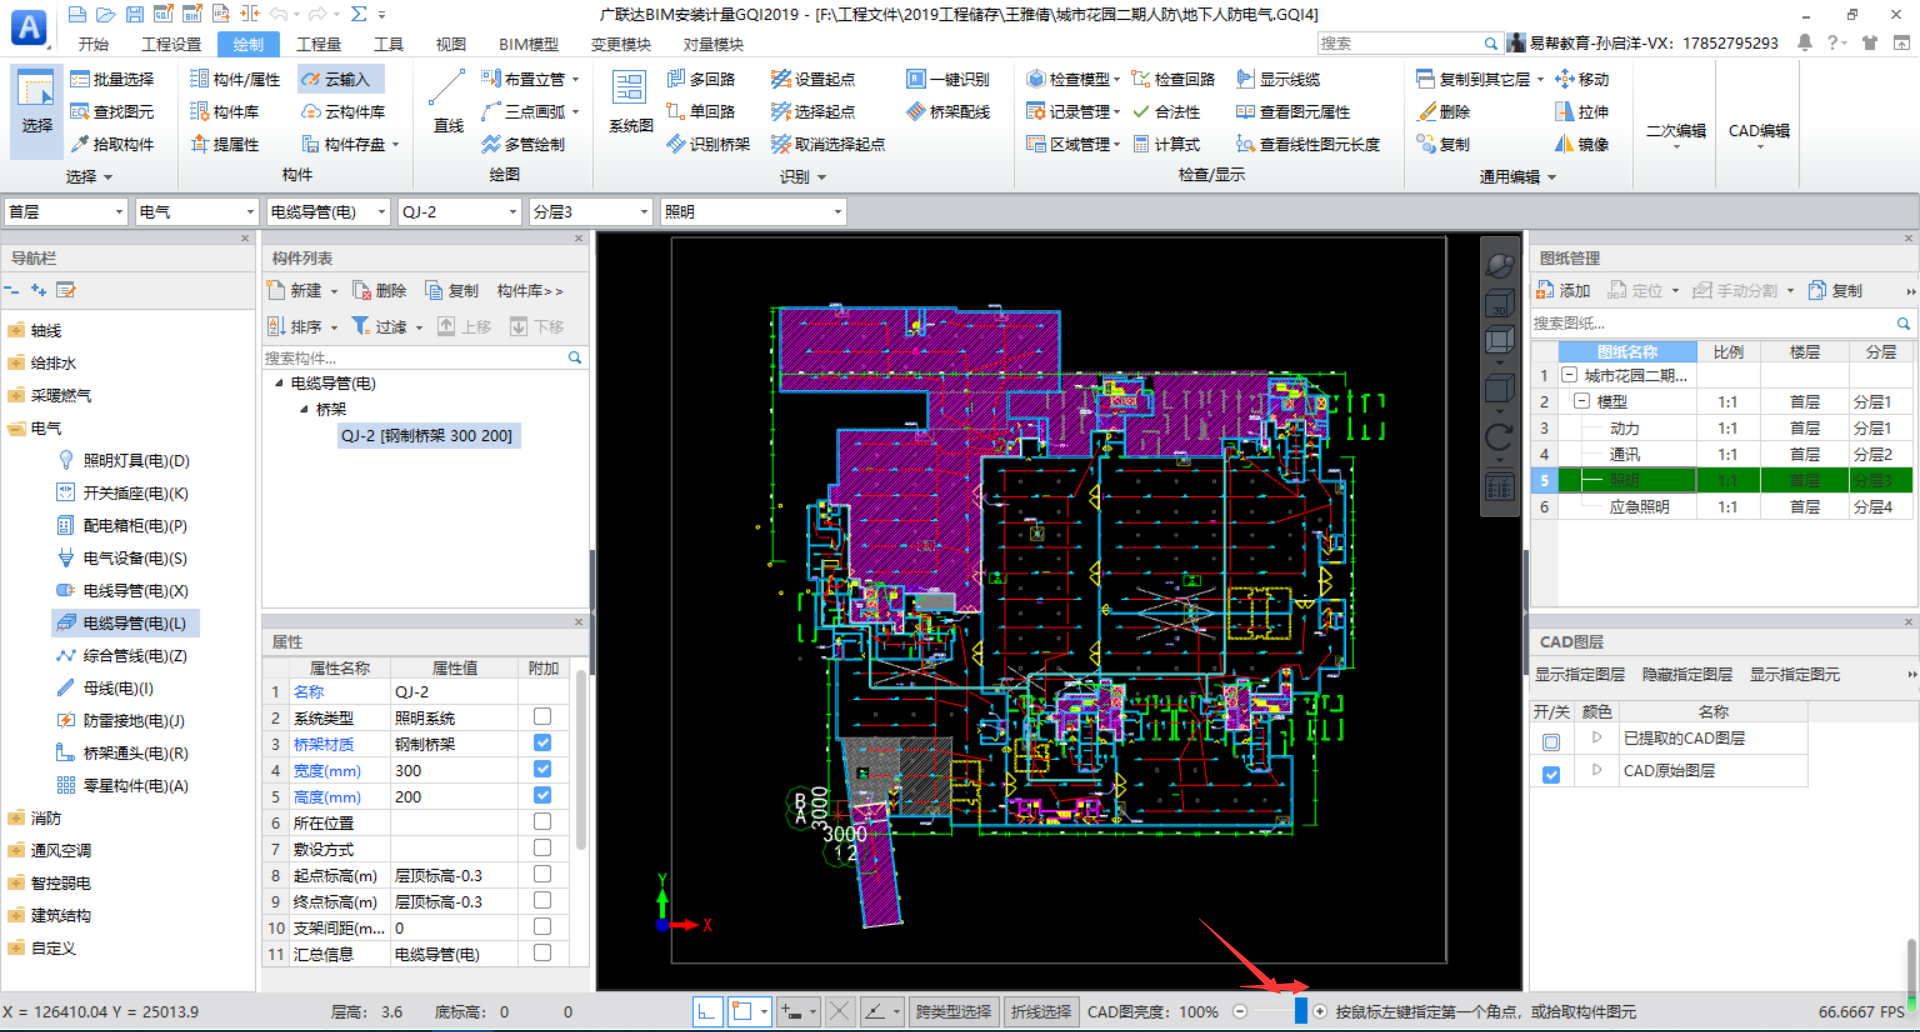Activate the 拾取构件 pick component tool
Image resolution: width=1920 pixels, height=1032 pixels.
click(112, 144)
